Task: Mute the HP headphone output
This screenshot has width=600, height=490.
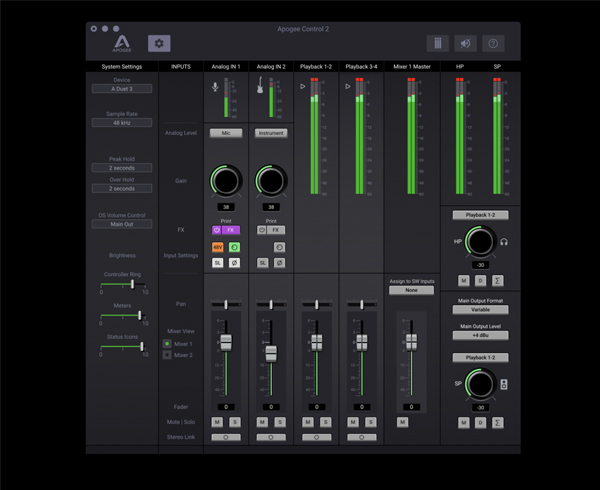Action: point(464,281)
